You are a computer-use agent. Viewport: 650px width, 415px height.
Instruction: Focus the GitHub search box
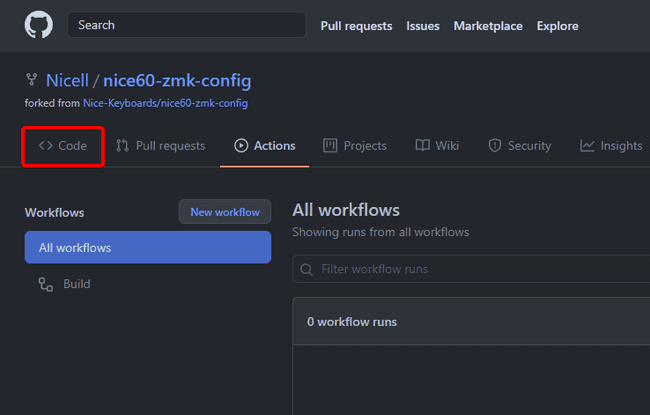186,25
